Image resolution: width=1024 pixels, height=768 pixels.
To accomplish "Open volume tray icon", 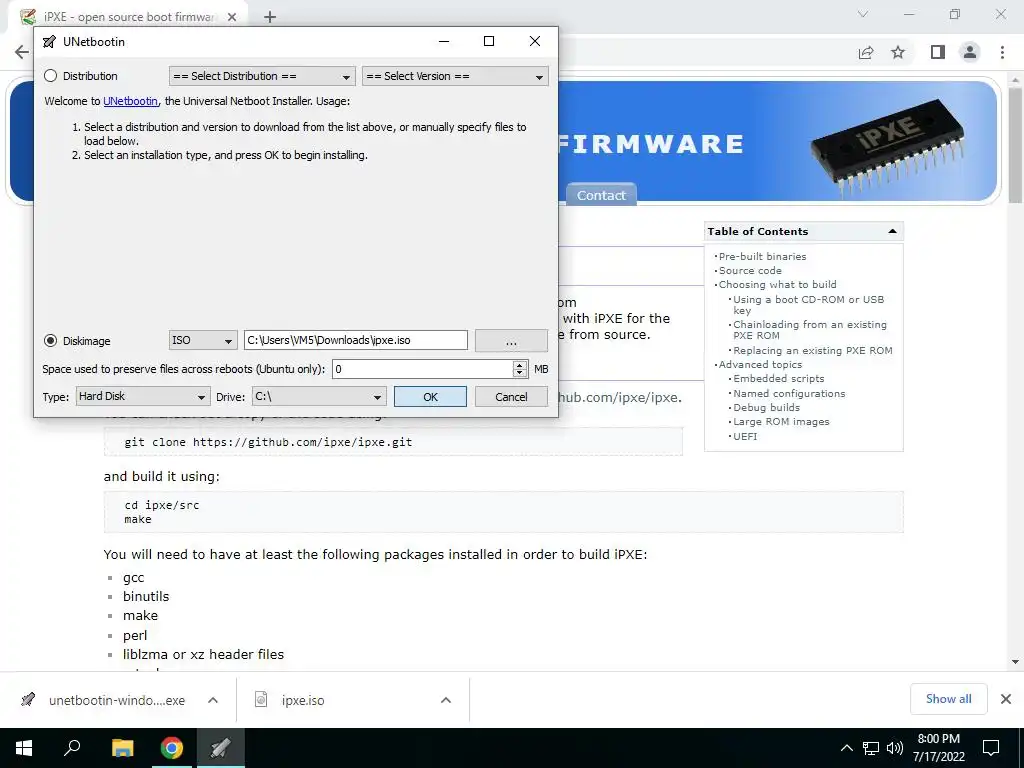I will click(x=895, y=748).
